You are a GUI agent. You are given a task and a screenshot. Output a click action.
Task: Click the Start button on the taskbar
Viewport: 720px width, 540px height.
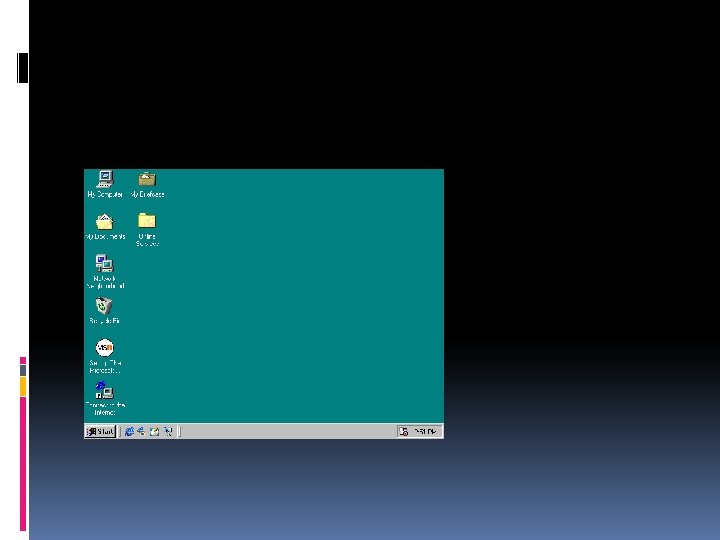pyautogui.click(x=100, y=431)
